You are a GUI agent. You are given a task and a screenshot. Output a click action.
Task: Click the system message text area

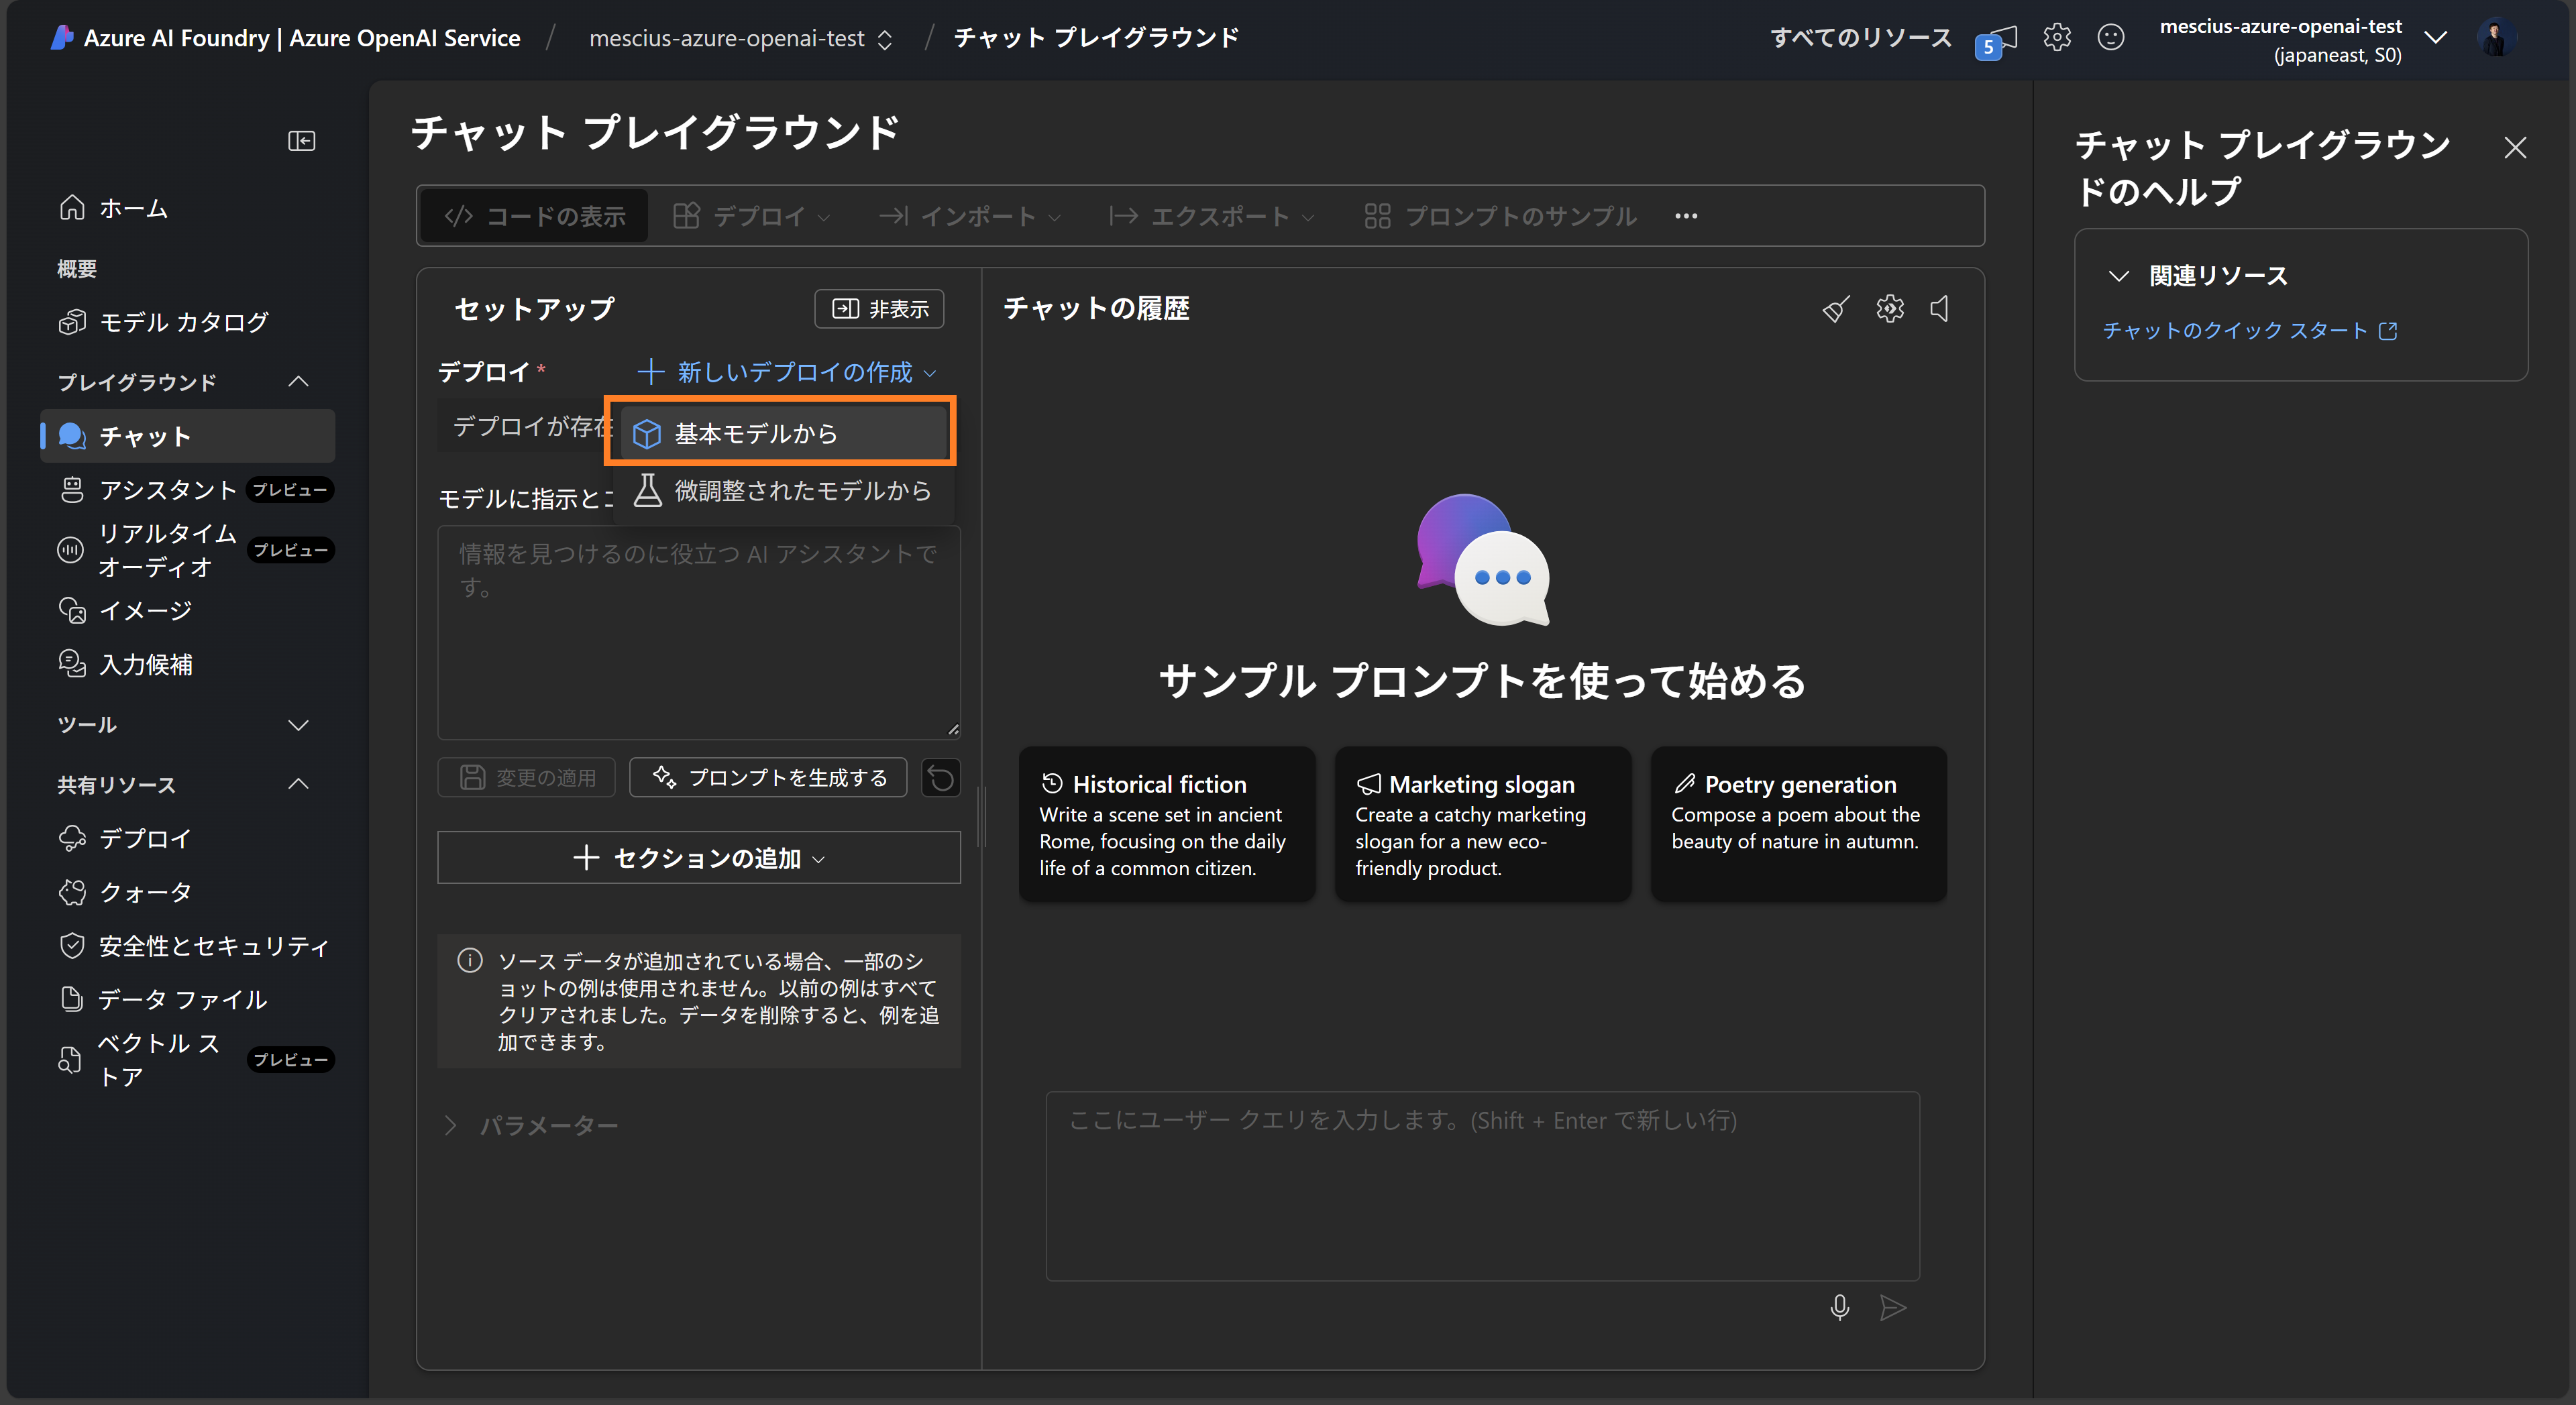pos(698,632)
